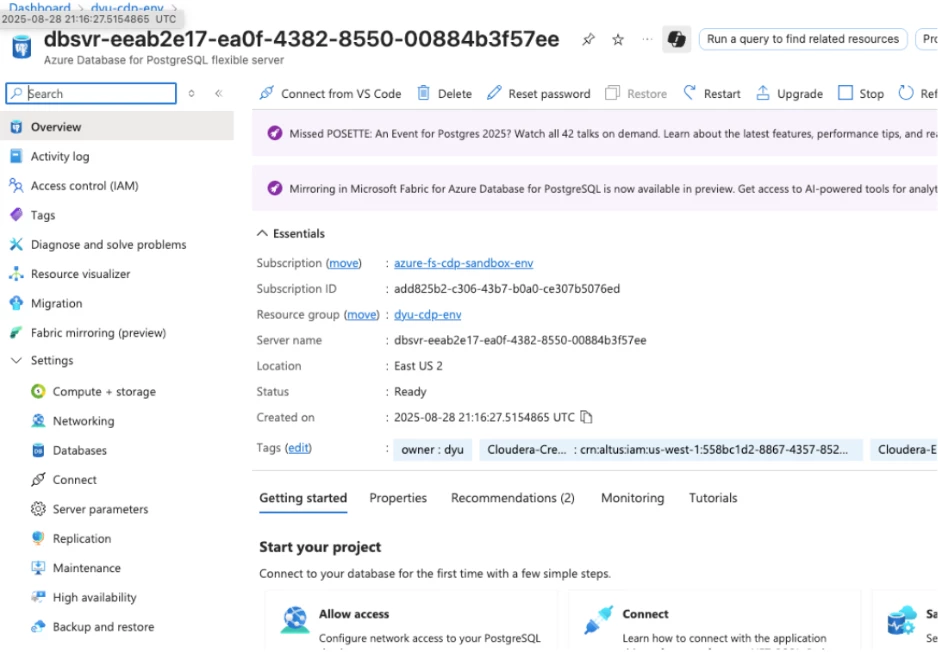Open Copilot icon button in header
The height and width of the screenshot is (669, 938).
[677, 39]
